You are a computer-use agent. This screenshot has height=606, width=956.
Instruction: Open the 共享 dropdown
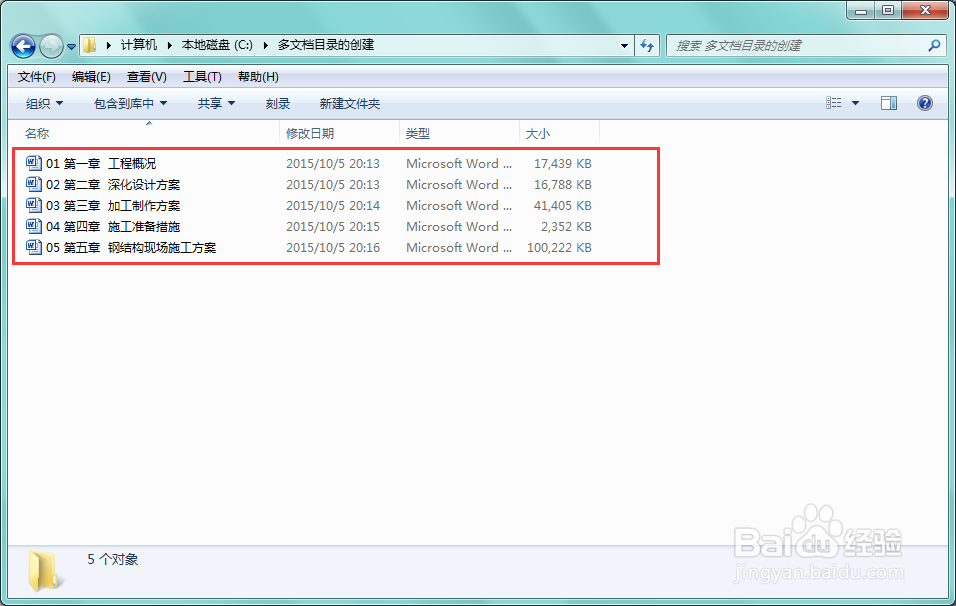[216, 104]
